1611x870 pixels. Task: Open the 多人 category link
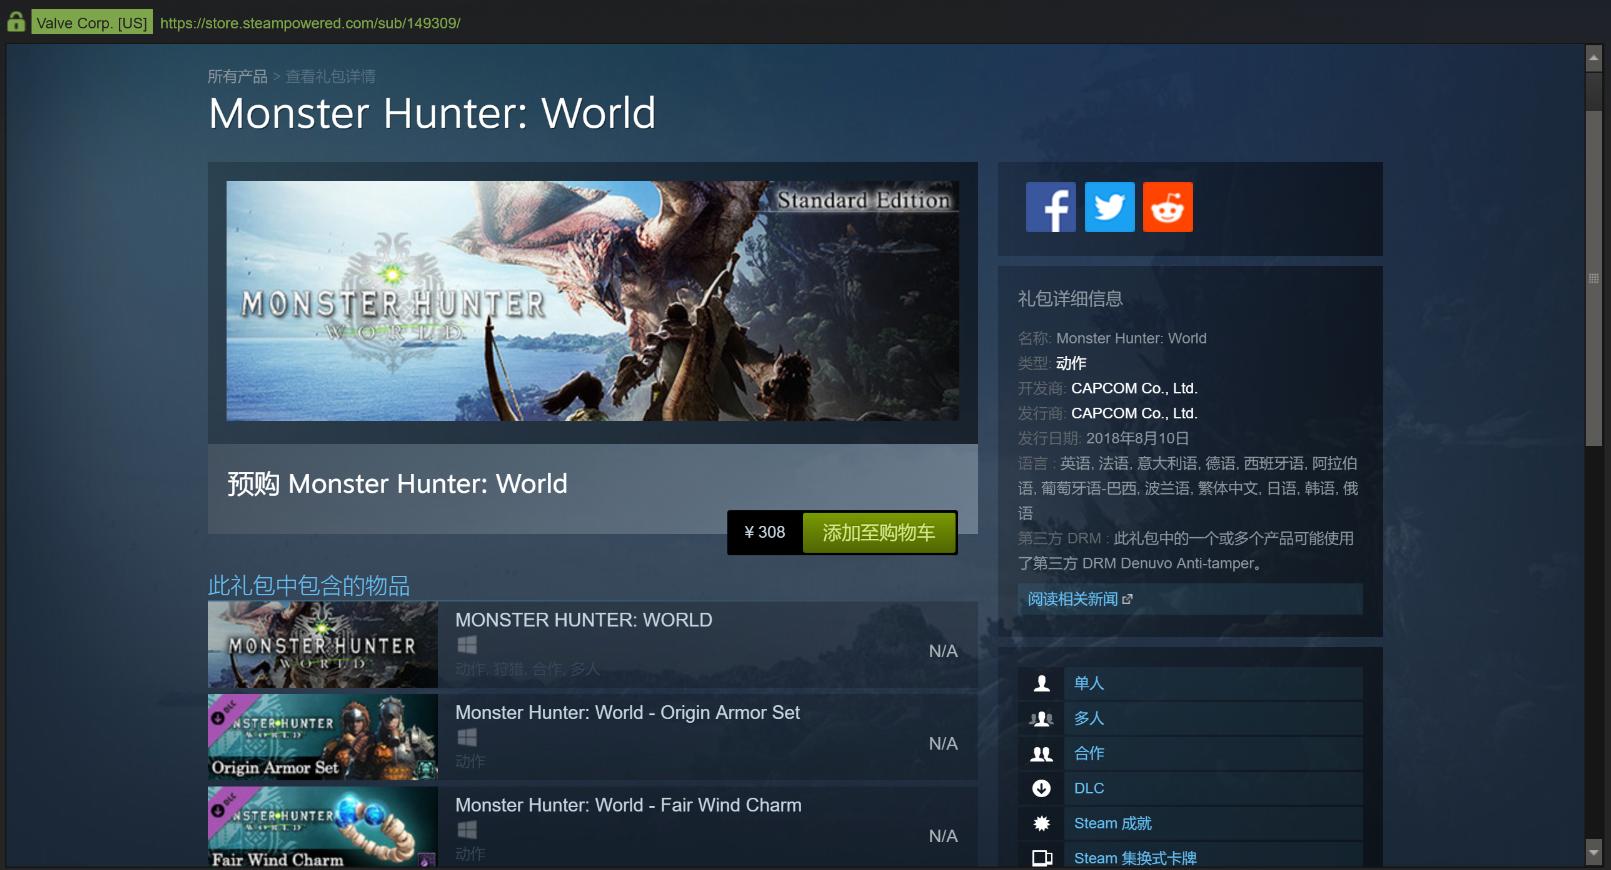pyautogui.click(x=1089, y=718)
